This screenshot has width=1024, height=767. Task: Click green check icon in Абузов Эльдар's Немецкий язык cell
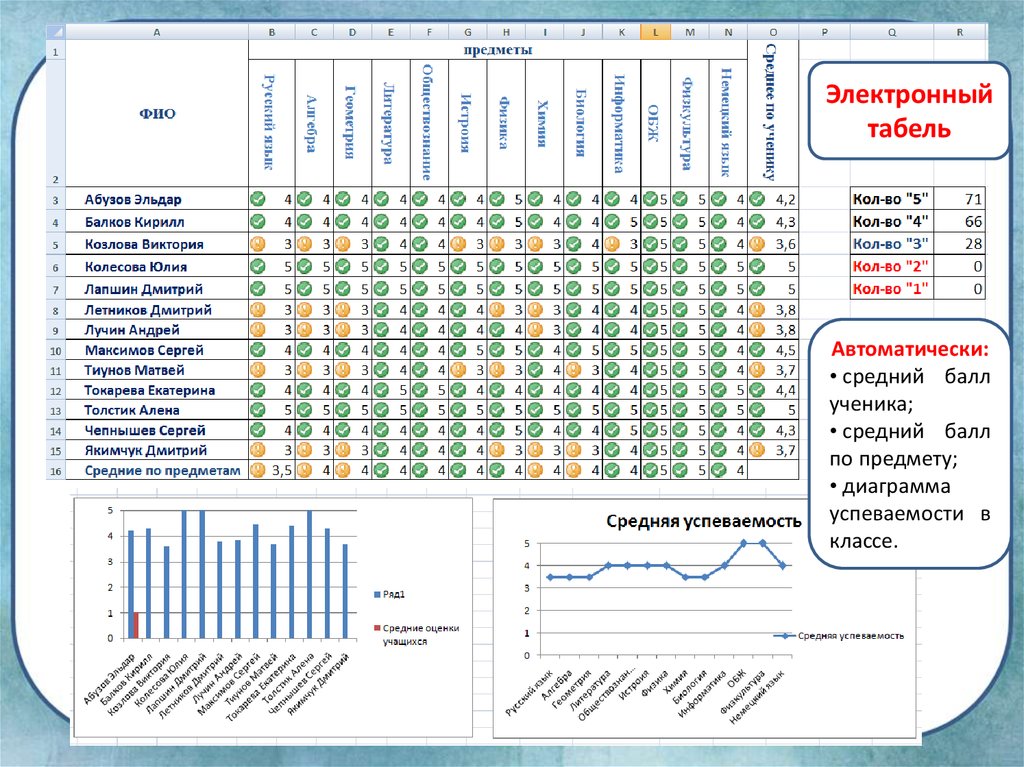(718, 199)
